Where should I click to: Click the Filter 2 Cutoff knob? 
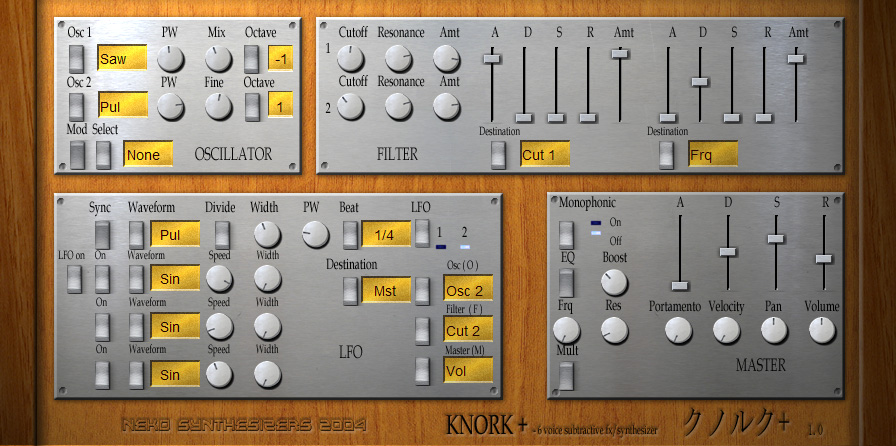tap(350, 106)
